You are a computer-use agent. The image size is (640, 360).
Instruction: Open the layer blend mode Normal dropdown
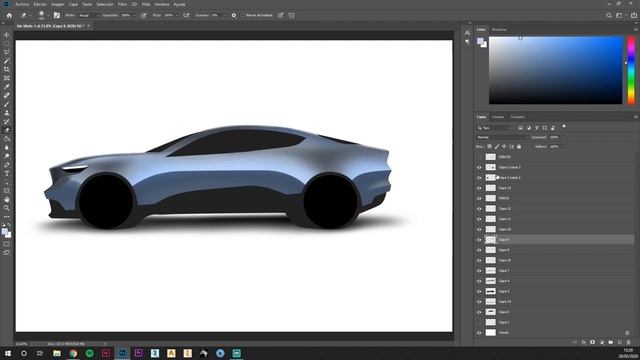click(x=502, y=137)
